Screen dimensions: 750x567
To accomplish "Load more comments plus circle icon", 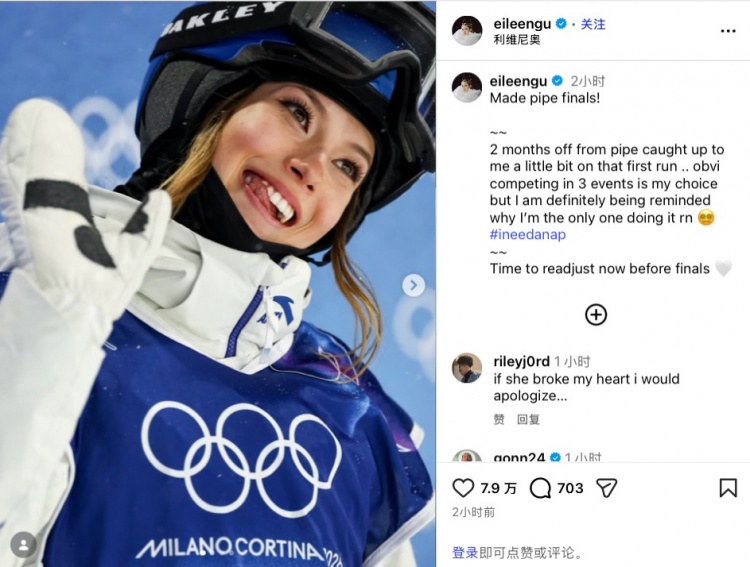I will [596, 314].
